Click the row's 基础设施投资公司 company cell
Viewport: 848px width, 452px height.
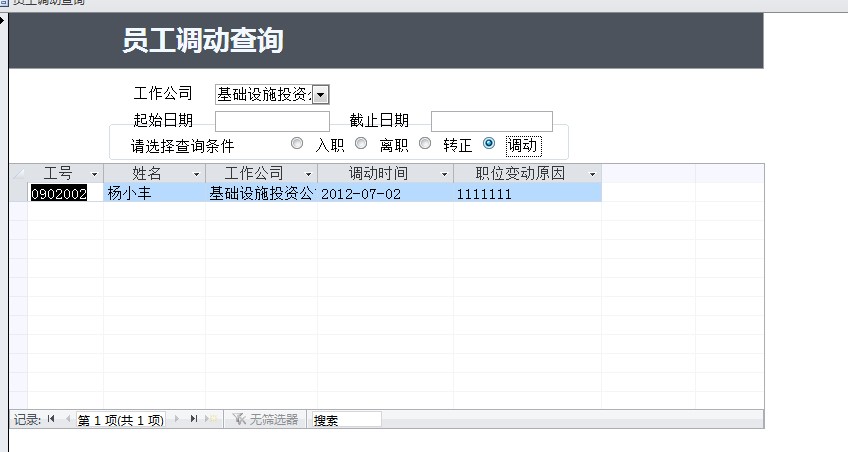pos(261,193)
